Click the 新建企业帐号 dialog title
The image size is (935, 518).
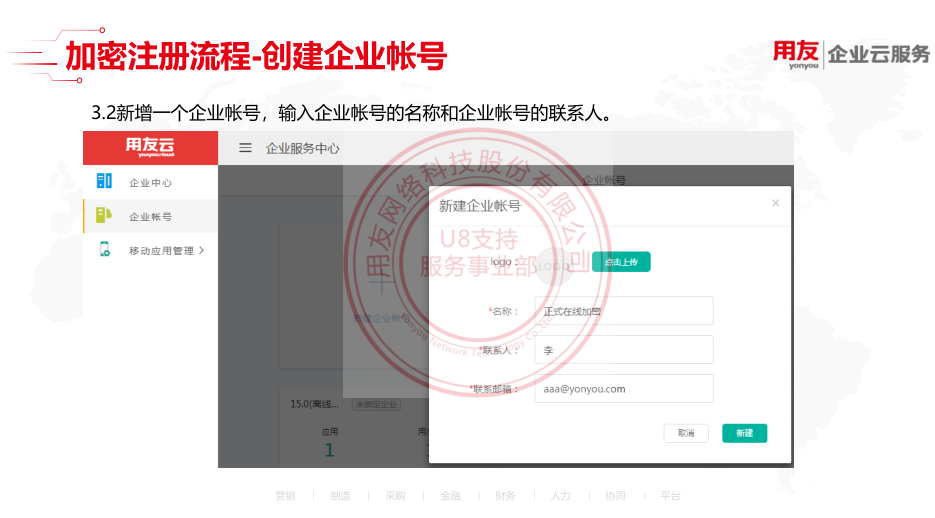(x=479, y=206)
